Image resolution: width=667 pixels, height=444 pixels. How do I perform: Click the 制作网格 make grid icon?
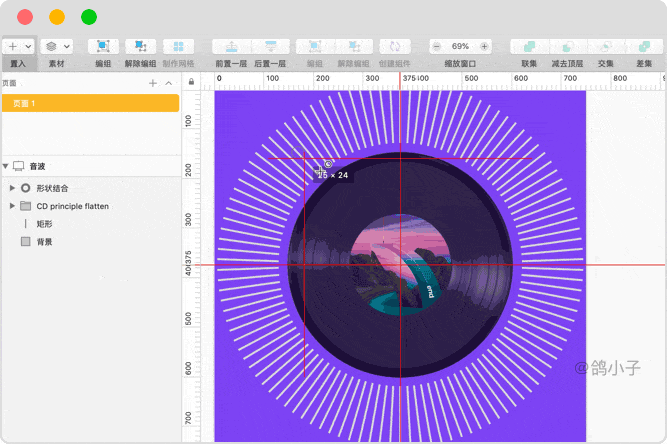(178, 46)
